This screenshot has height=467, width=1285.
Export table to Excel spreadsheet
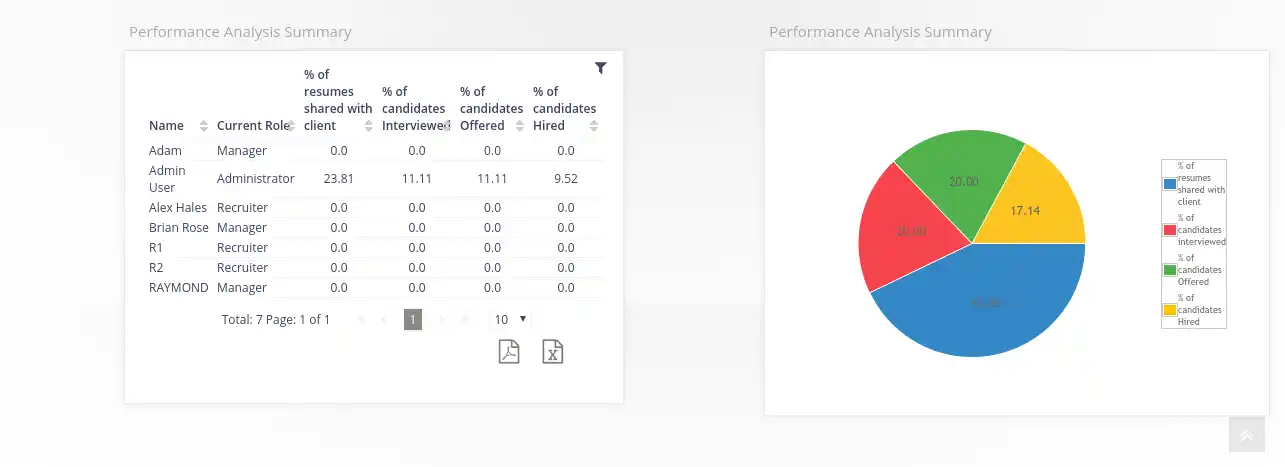(553, 352)
